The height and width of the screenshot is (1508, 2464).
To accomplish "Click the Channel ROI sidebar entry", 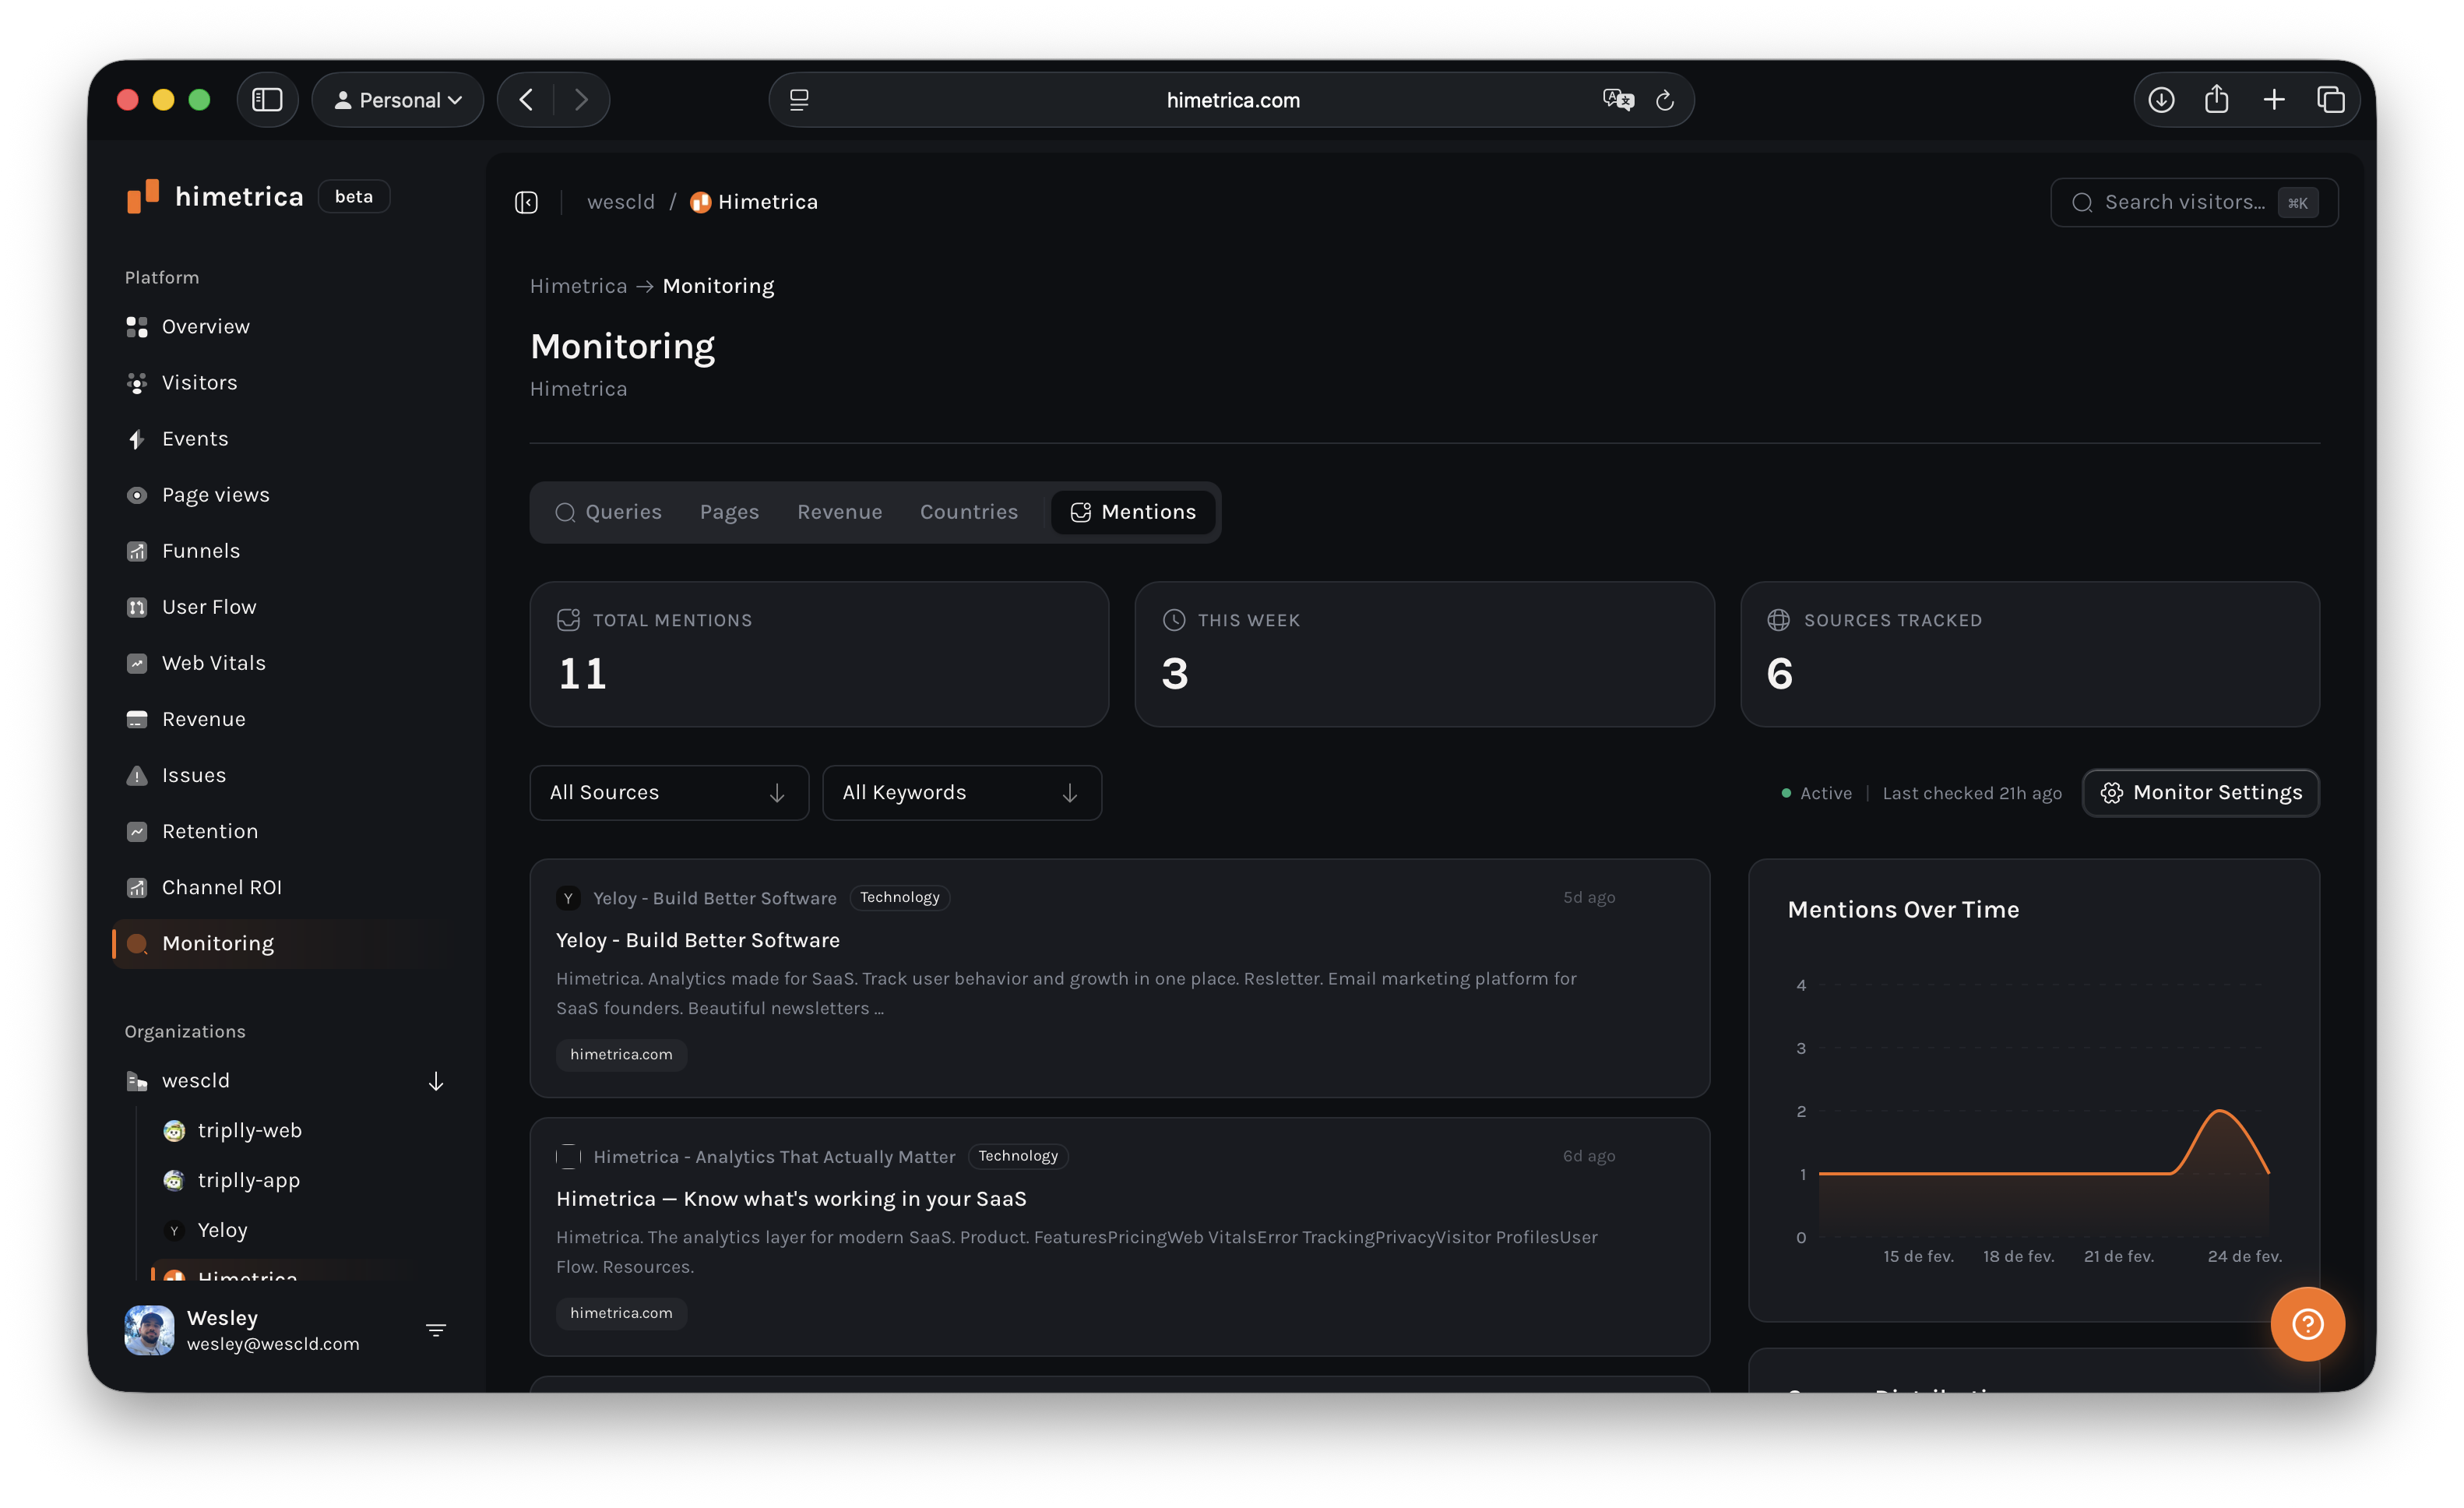I will tap(222, 887).
